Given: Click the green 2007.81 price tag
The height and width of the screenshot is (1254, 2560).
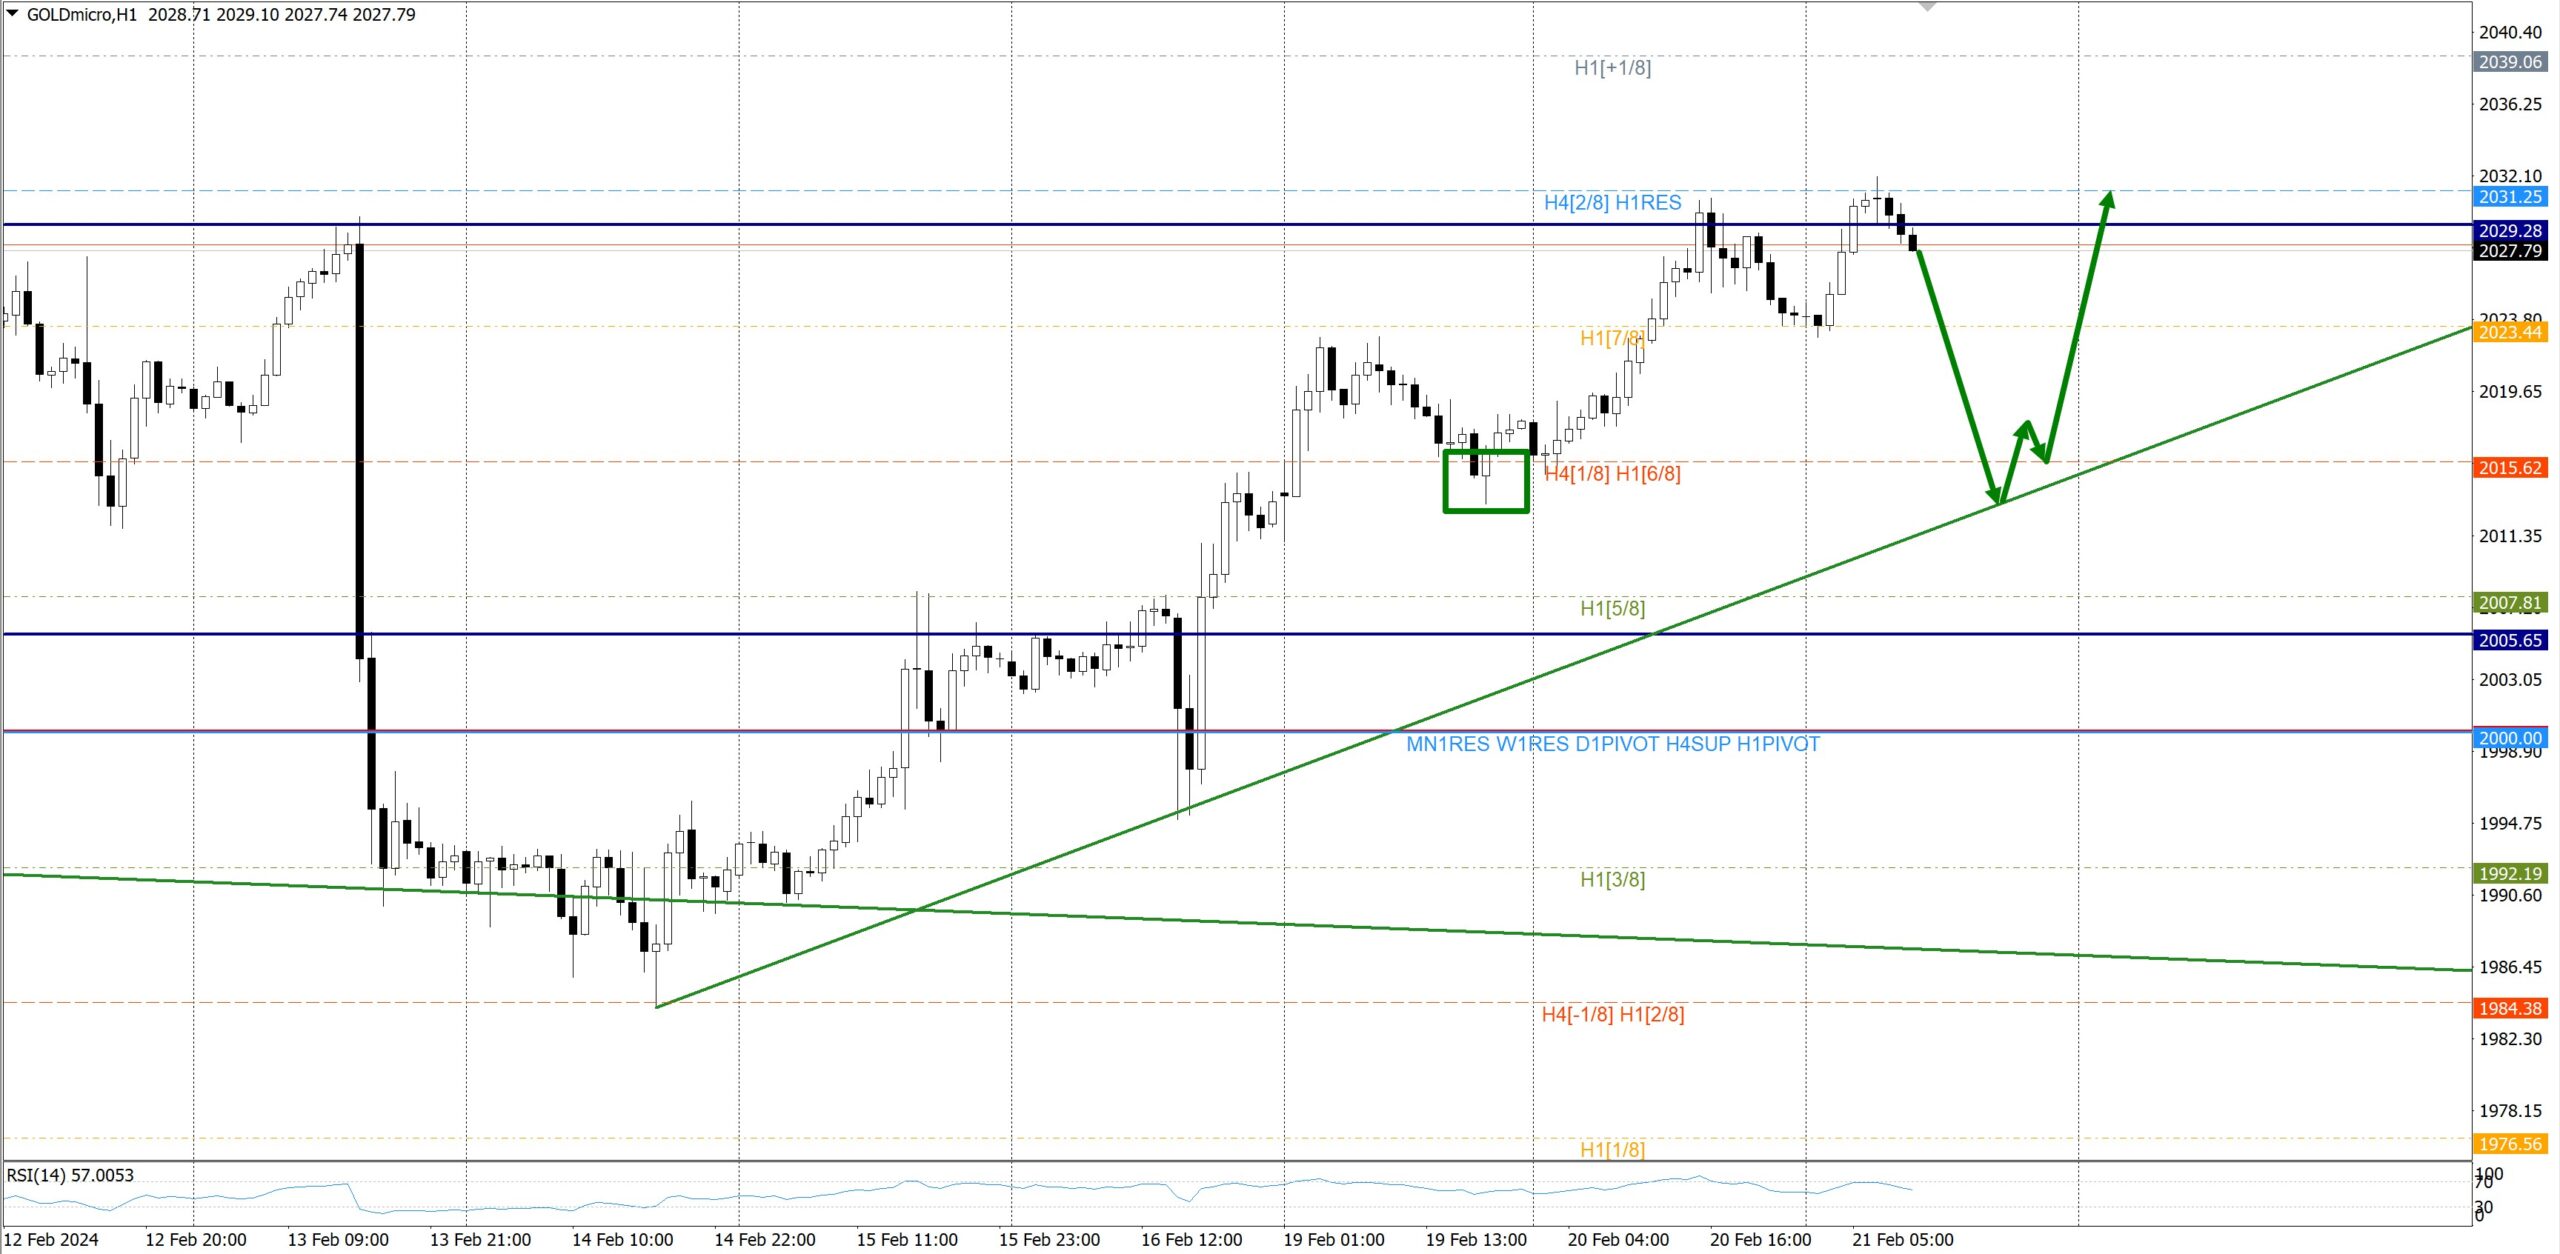Looking at the screenshot, I should pyautogui.click(x=2510, y=603).
